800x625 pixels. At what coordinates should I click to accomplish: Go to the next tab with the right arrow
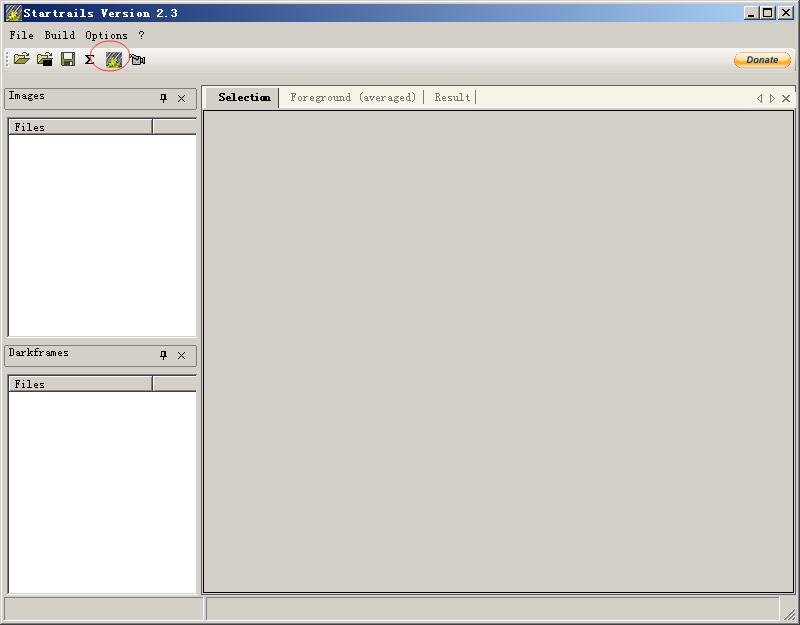pos(772,98)
